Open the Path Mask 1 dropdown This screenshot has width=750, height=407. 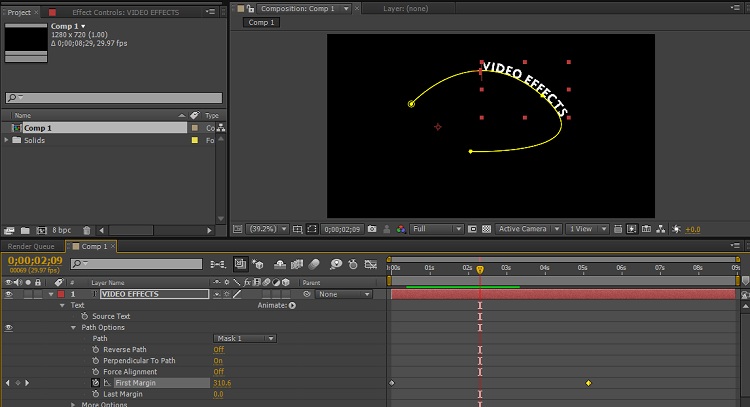(245, 338)
